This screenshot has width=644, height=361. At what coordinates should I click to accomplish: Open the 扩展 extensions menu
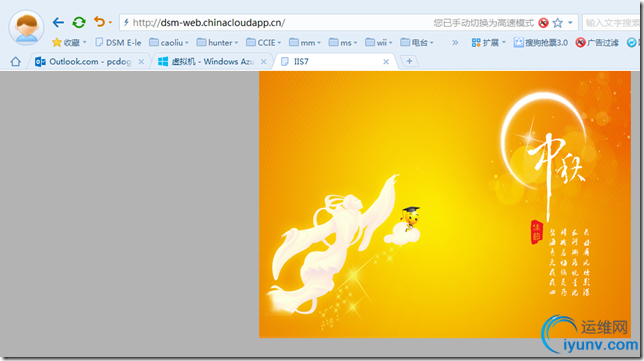coord(488,42)
